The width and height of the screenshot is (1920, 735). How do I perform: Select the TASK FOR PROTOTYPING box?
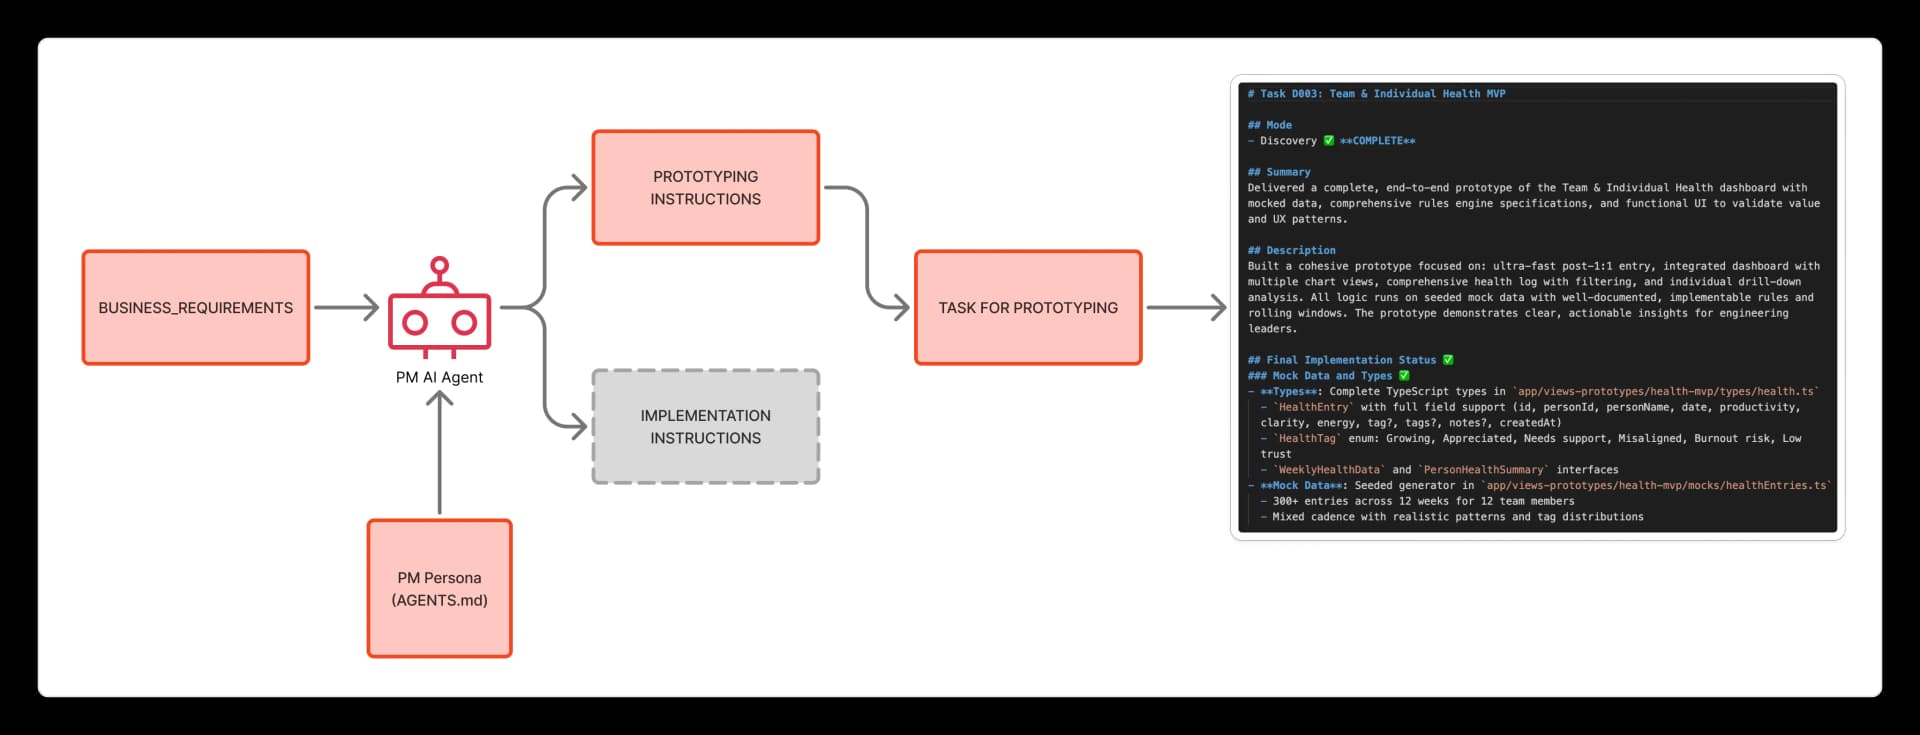pos(1028,308)
